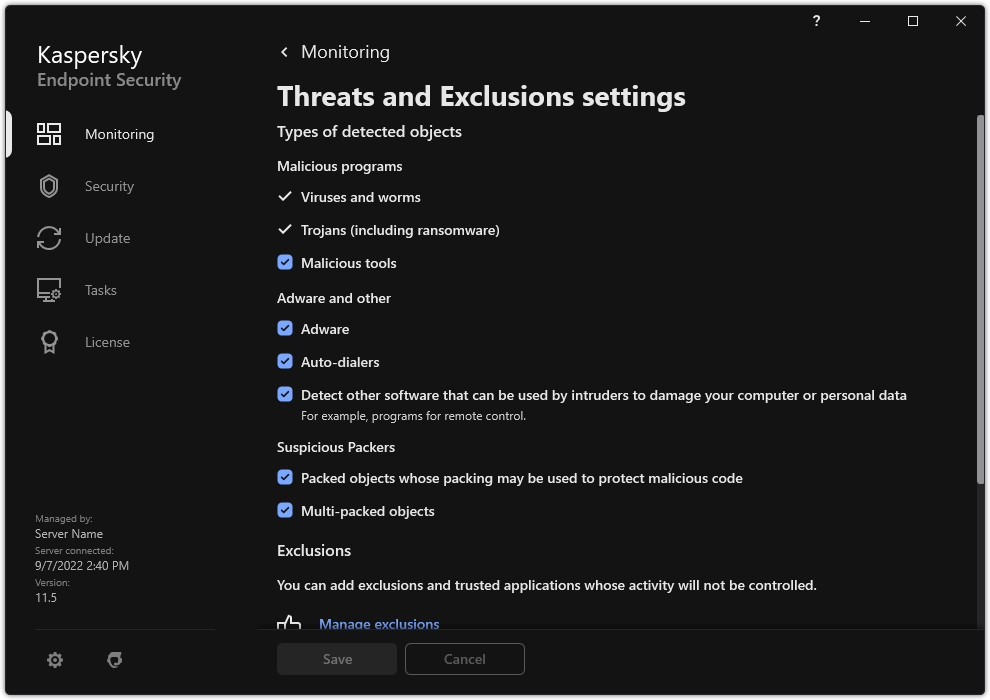Screen dimensions: 990x700
Task: Toggle the Auto-dialers checkbox
Action: 285,362
